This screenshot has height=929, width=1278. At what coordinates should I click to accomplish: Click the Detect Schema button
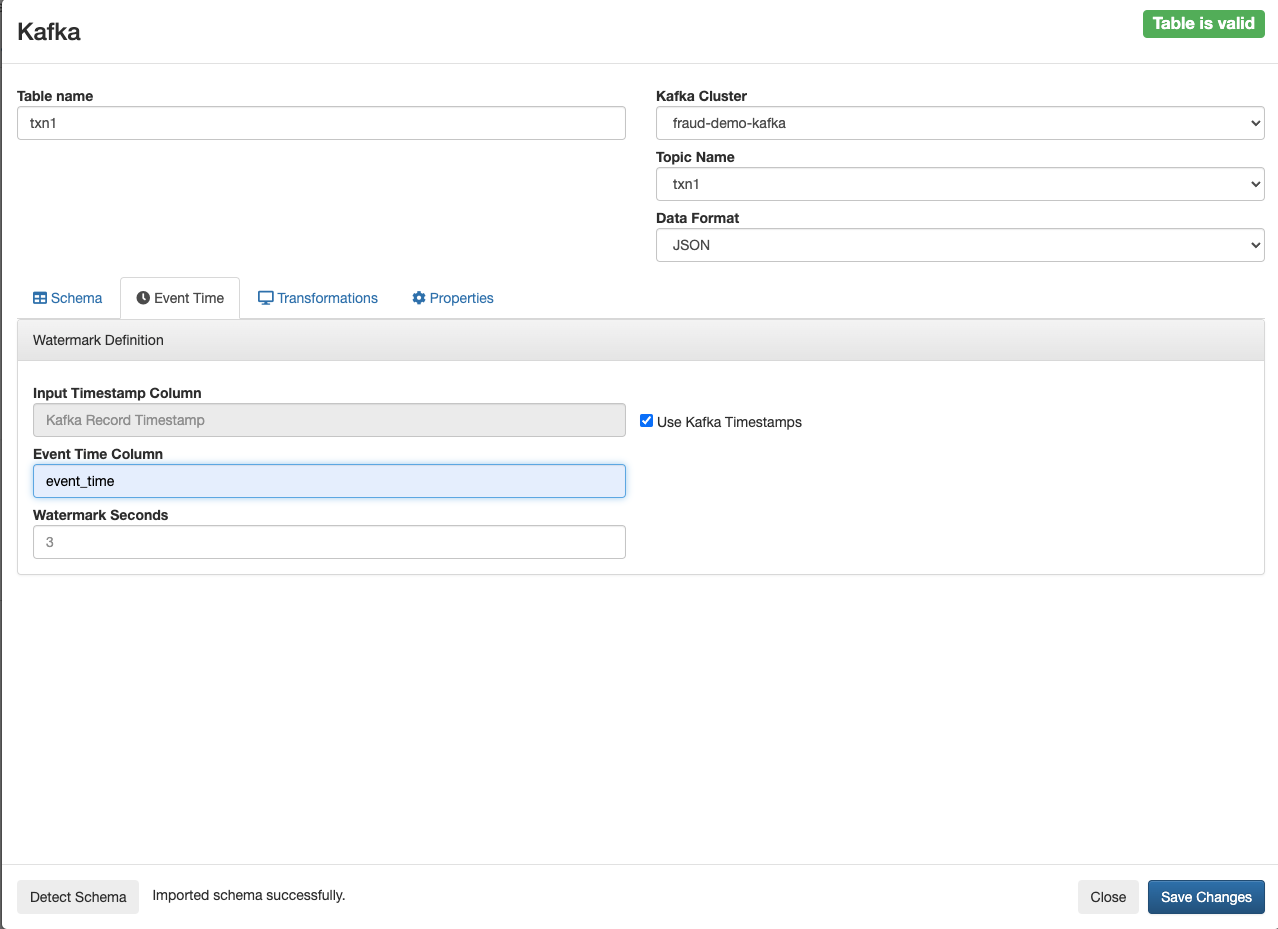click(78, 897)
